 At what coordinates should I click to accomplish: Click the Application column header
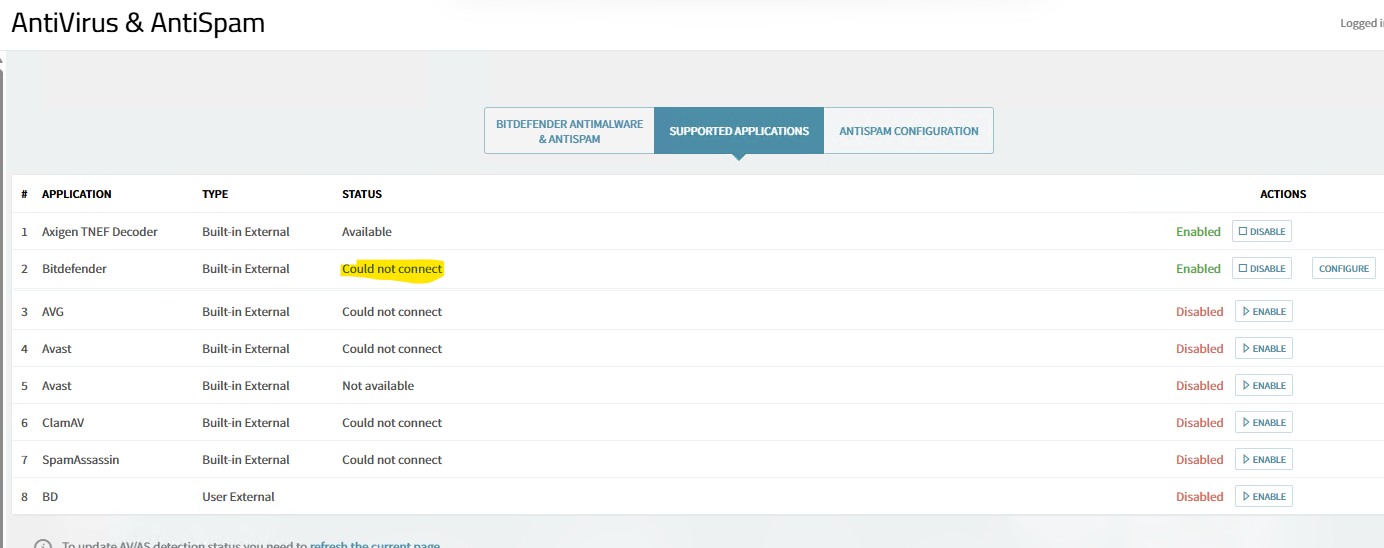coord(76,194)
